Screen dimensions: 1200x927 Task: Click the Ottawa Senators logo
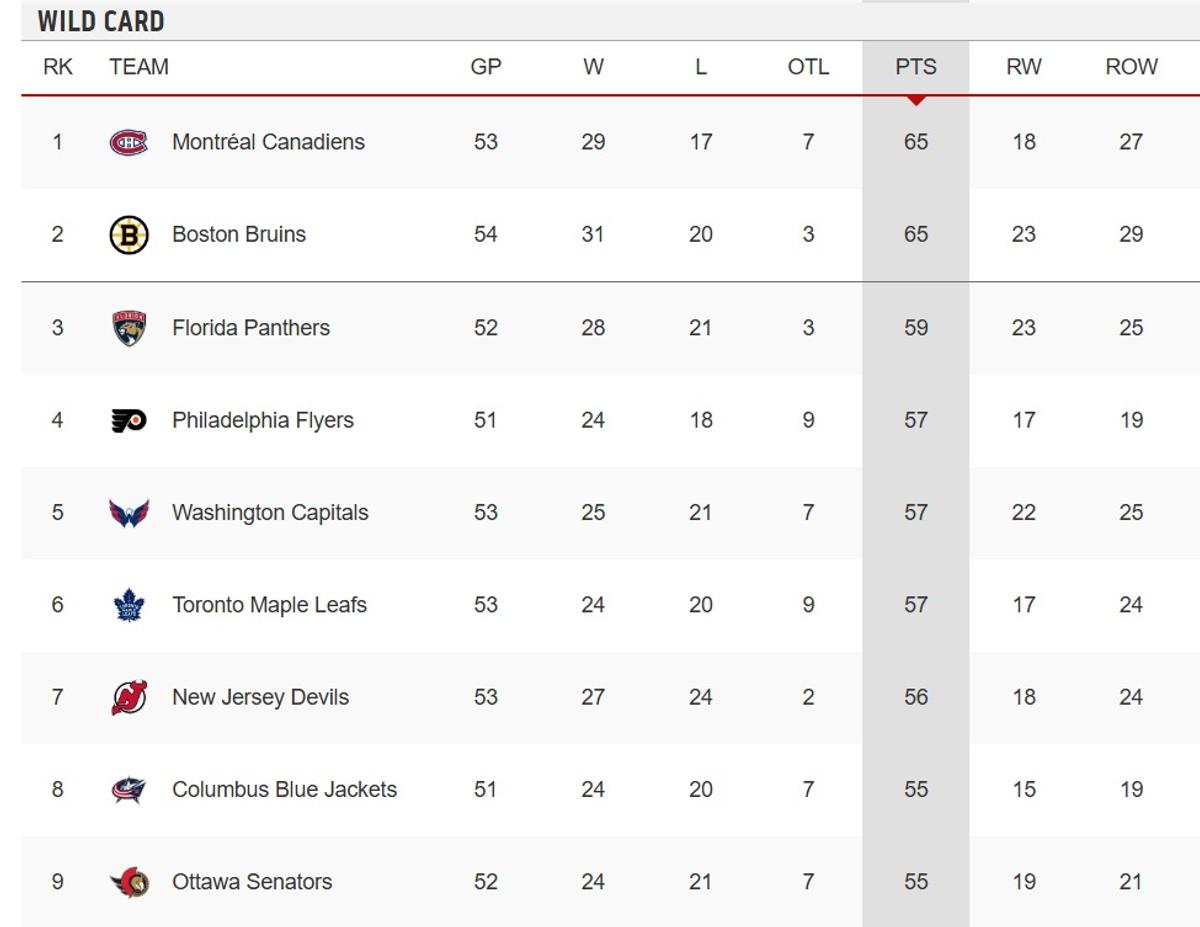pos(128,881)
